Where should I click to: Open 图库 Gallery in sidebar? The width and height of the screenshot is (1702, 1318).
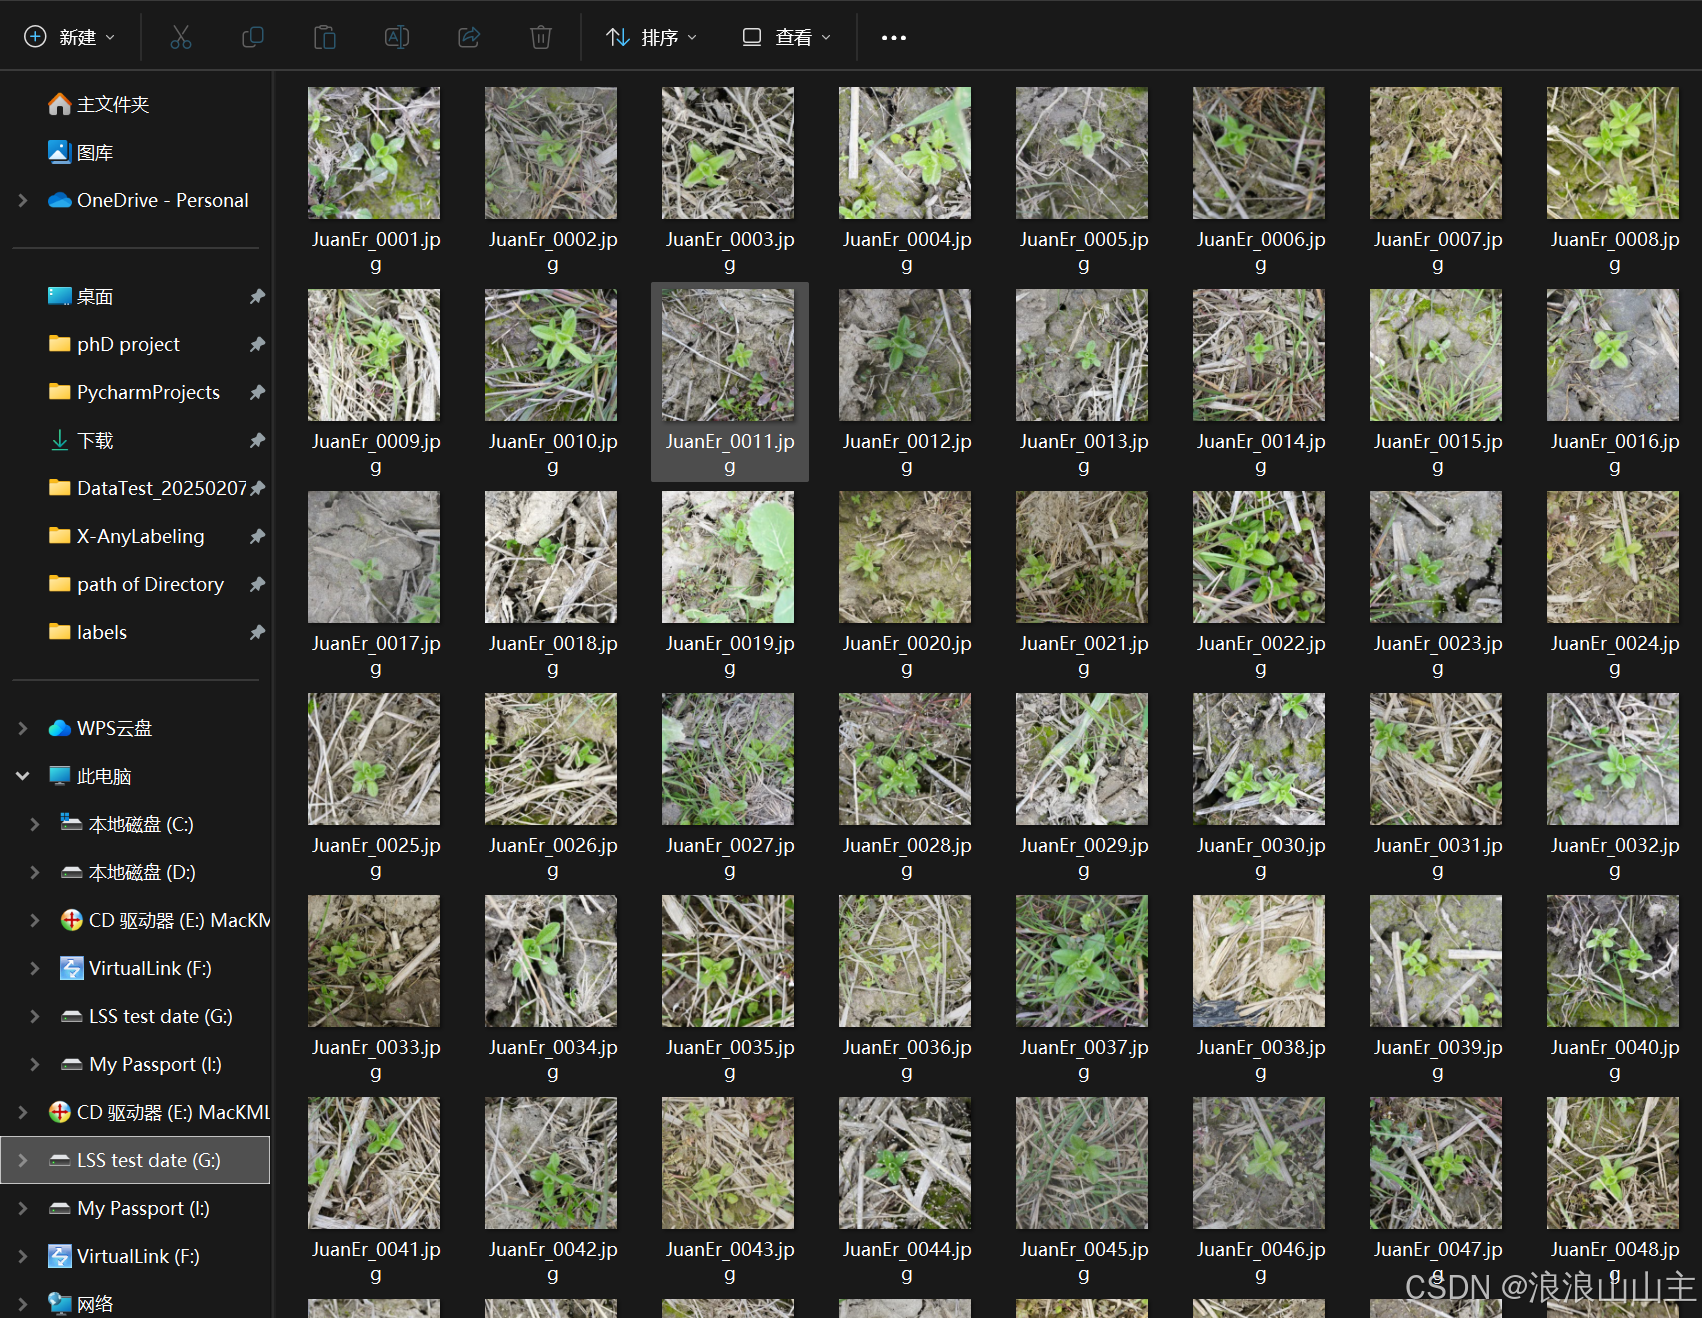tap(95, 152)
